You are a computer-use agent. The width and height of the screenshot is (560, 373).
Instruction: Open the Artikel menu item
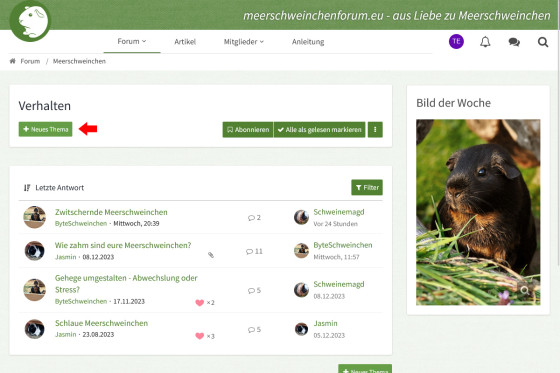pos(185,42)
